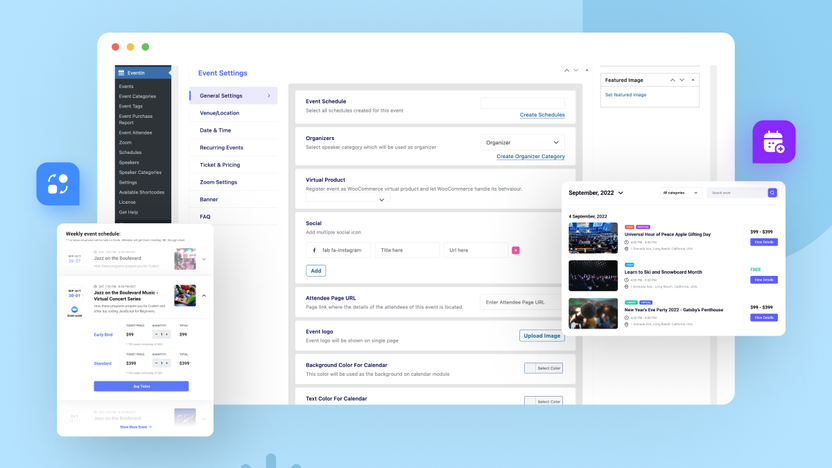Remove the social icon row with red delete icon
Screen dimensions: 832x468
tap(515, 250)
